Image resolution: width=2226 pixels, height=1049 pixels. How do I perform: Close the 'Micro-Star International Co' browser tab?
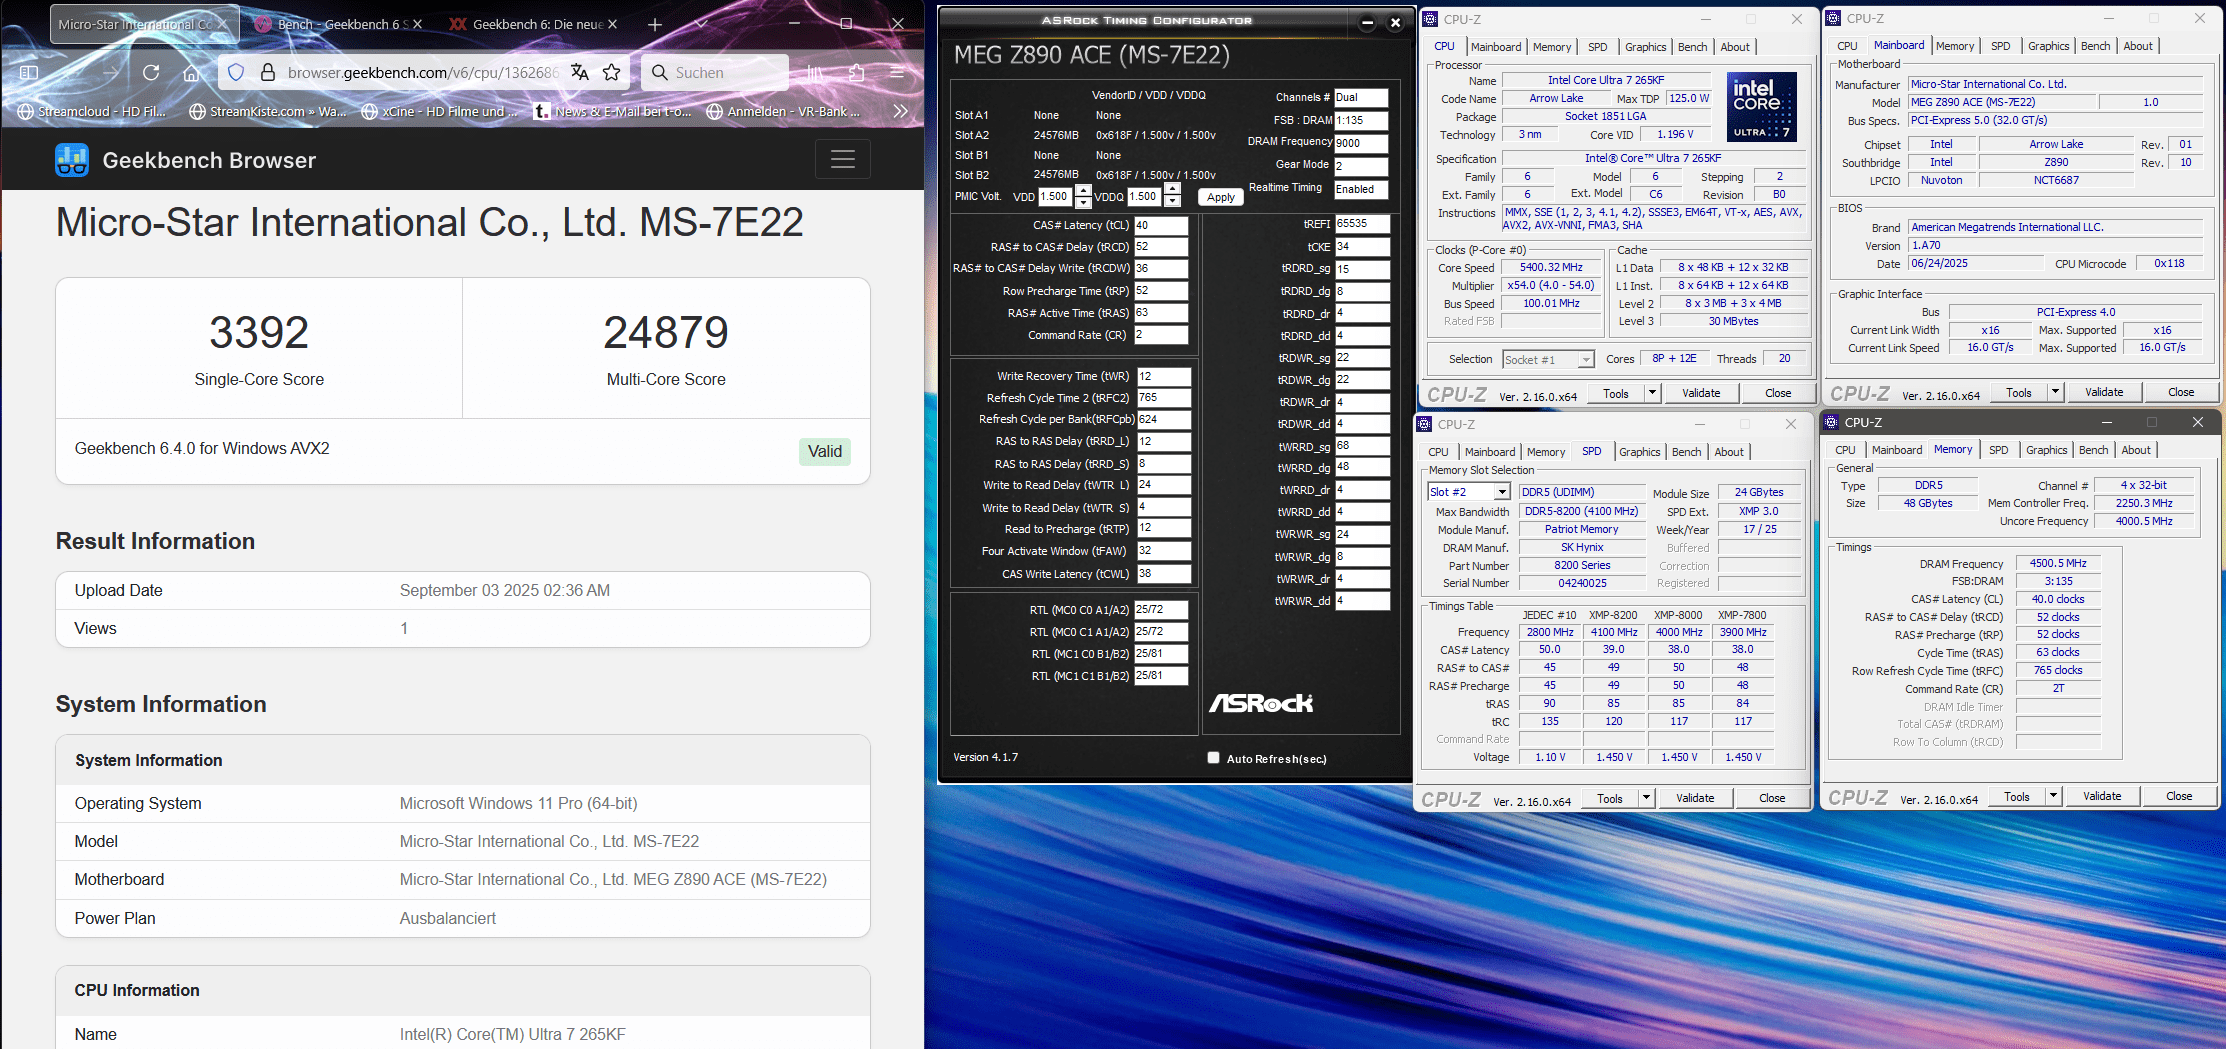coord(223,24)
